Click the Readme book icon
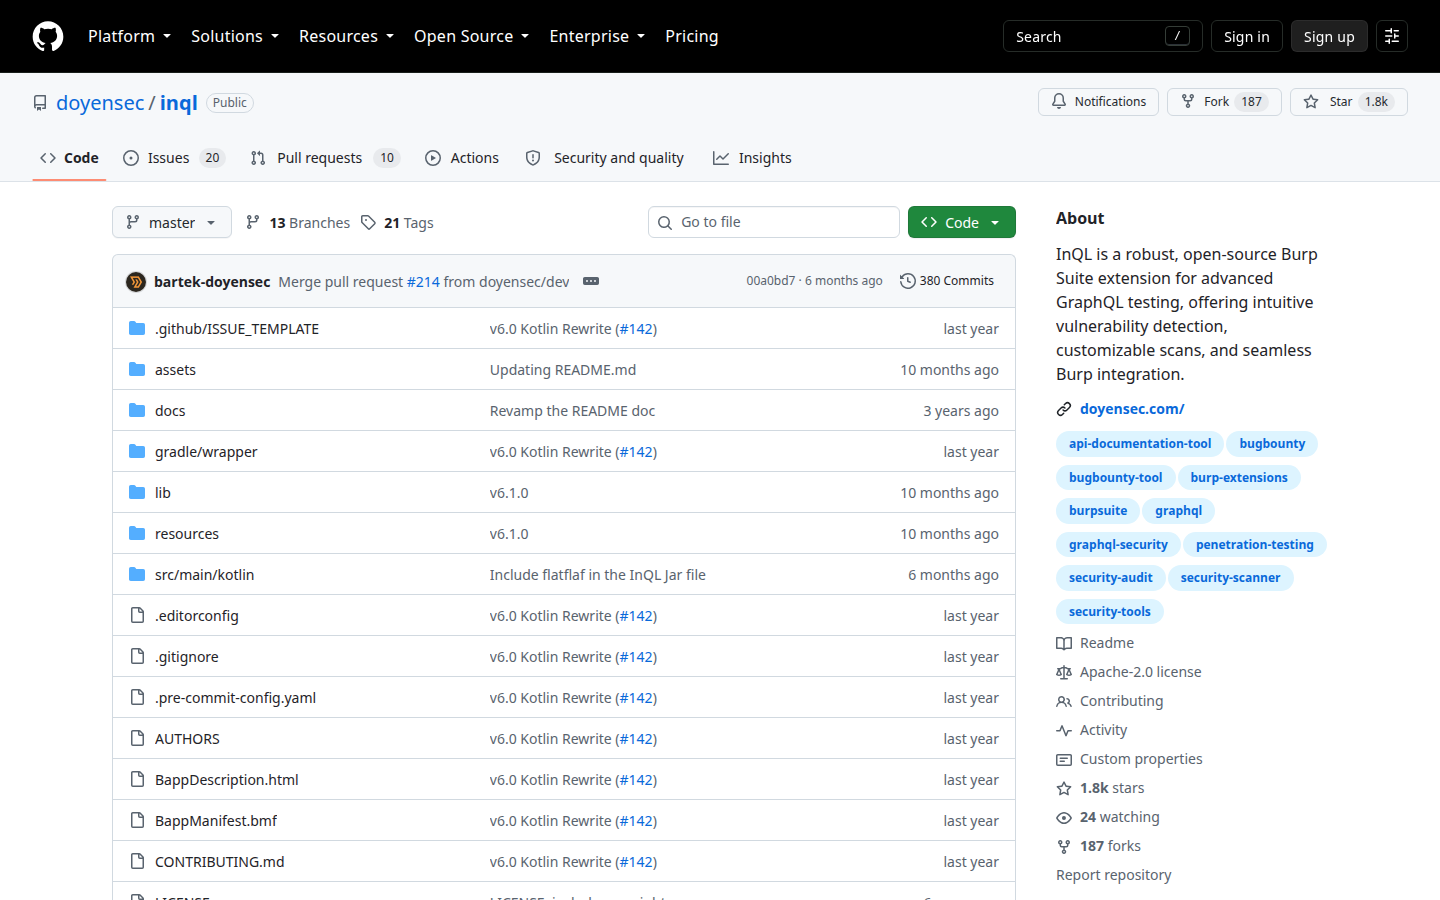Screen dimensions: 1440x900 pos(1064,643)
